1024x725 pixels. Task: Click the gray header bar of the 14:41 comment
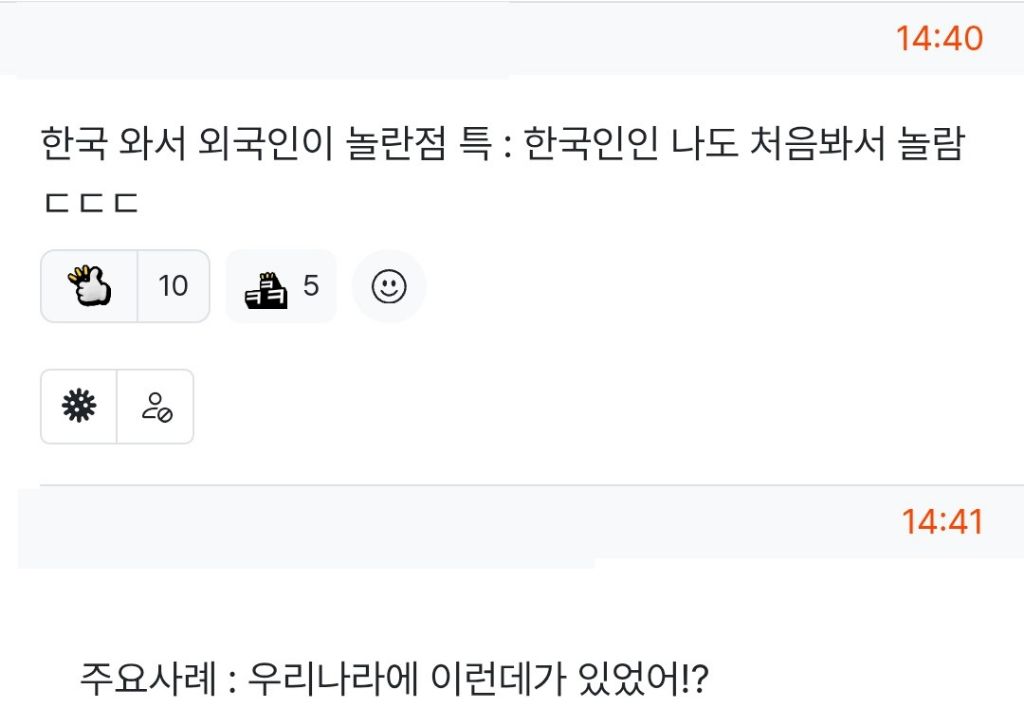450,522
